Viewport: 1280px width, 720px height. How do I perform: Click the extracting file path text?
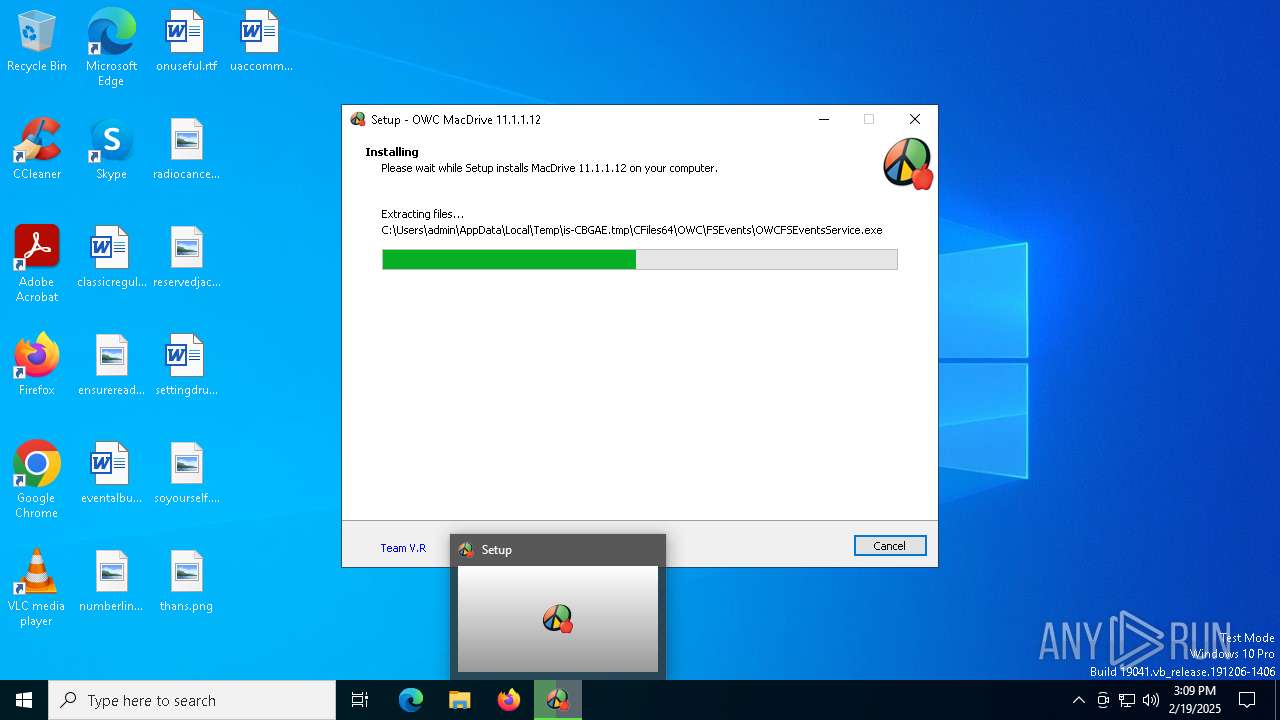point(632,230)
